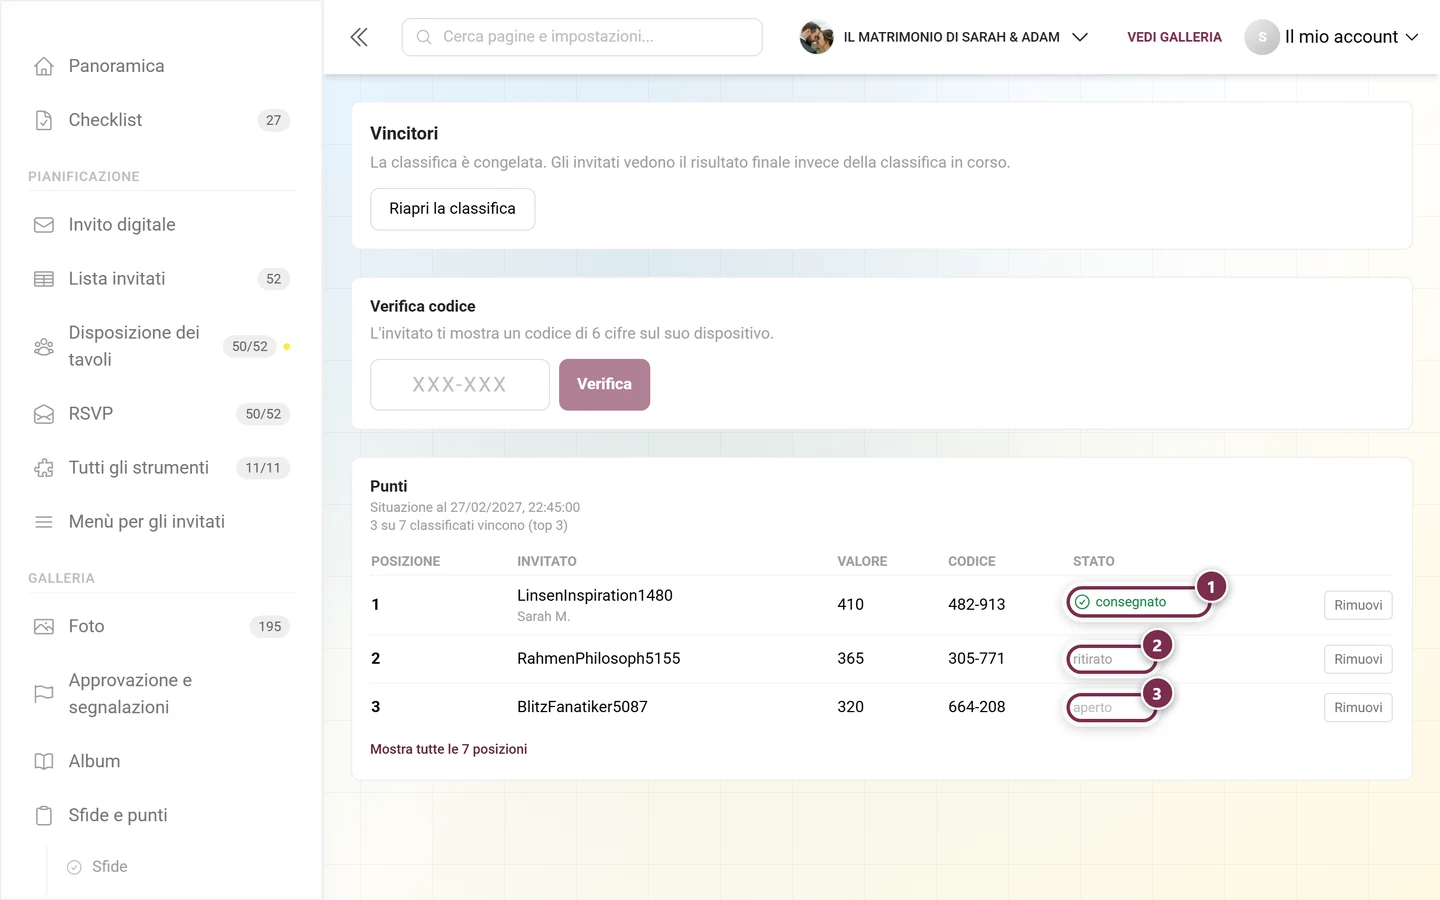
Task: Open Lista invitati via its table icon
Action: (44, 279)
